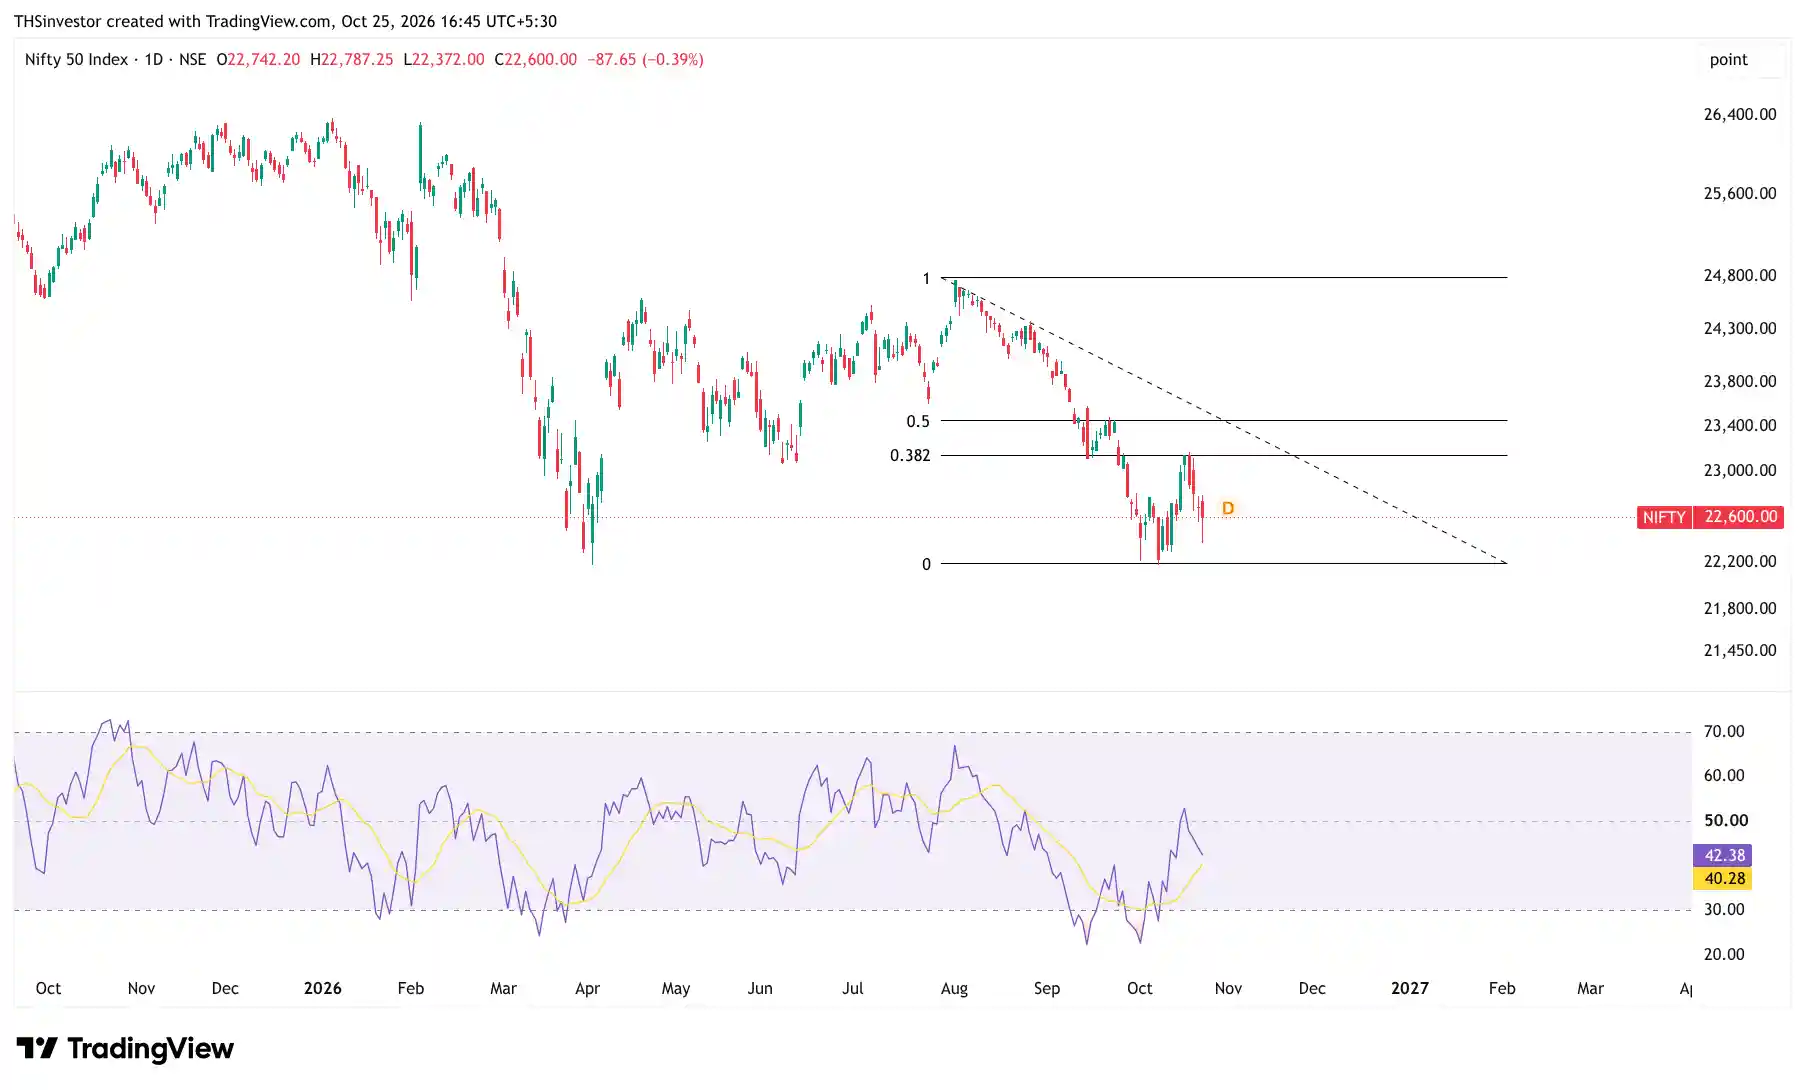The width and height of the screenshot is (1805, 1090).
Task: Click the open value O22,742.20
Action: point(258,59)
